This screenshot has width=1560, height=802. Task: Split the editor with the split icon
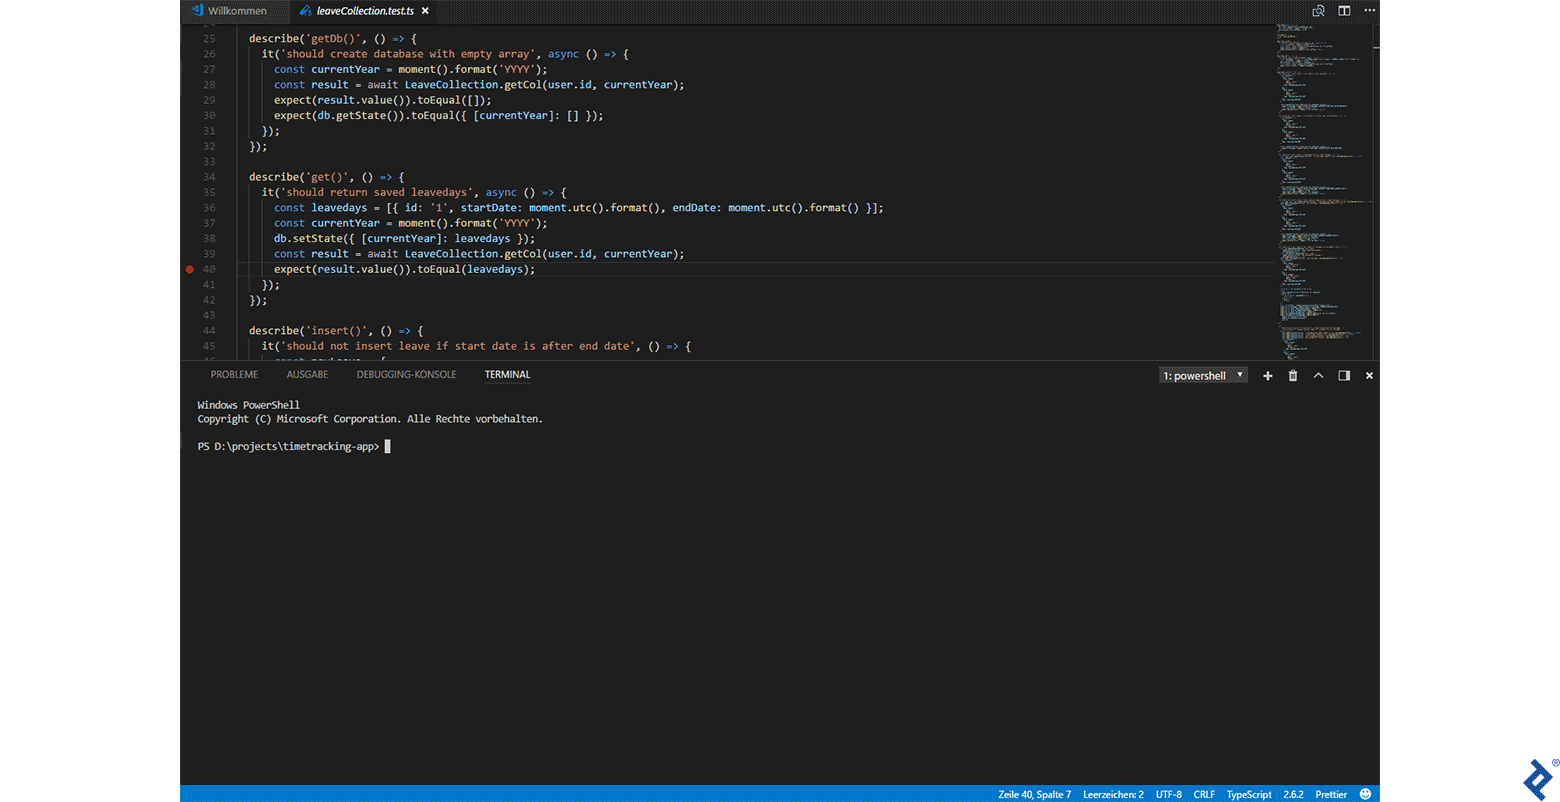pos(1344,11)
